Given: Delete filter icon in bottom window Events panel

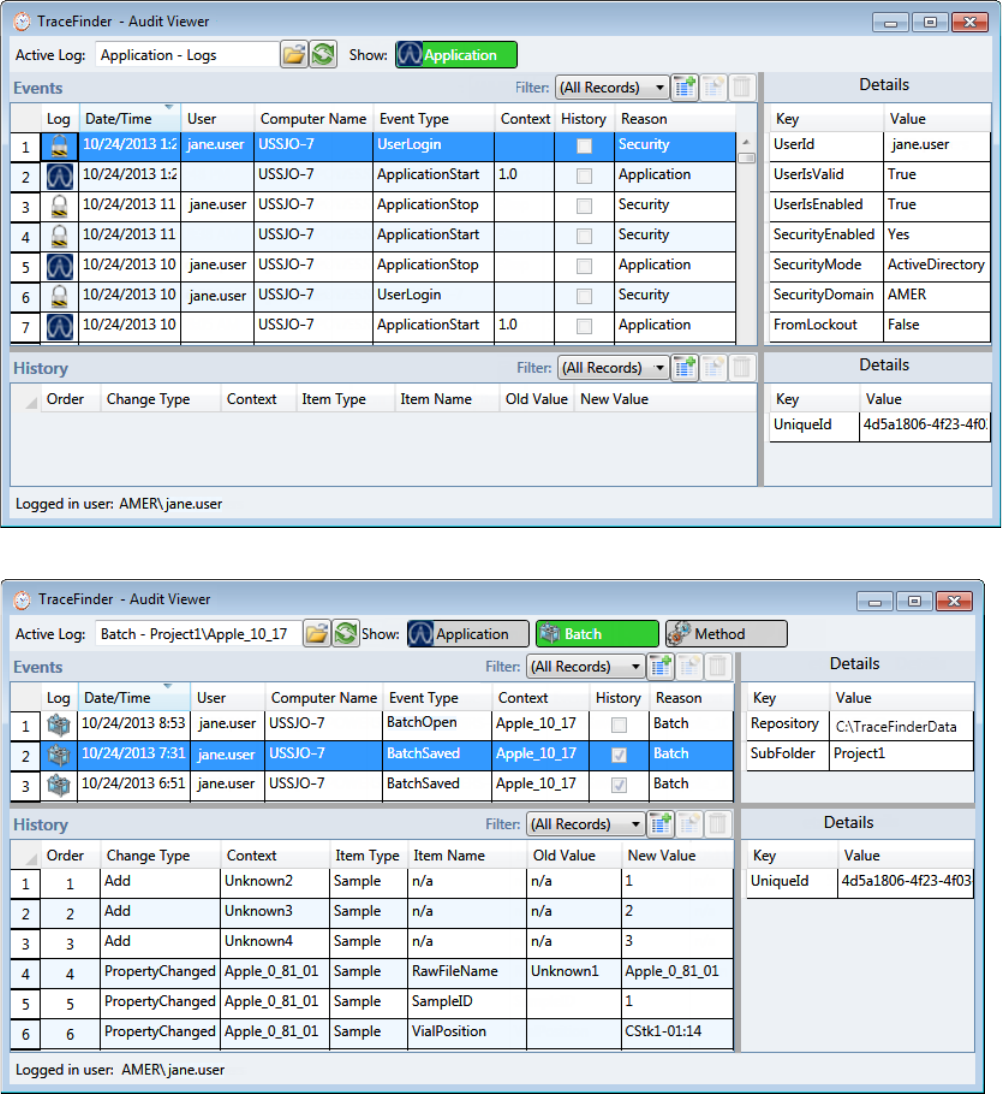Looking at the screenshot, I should coord(717,666).
